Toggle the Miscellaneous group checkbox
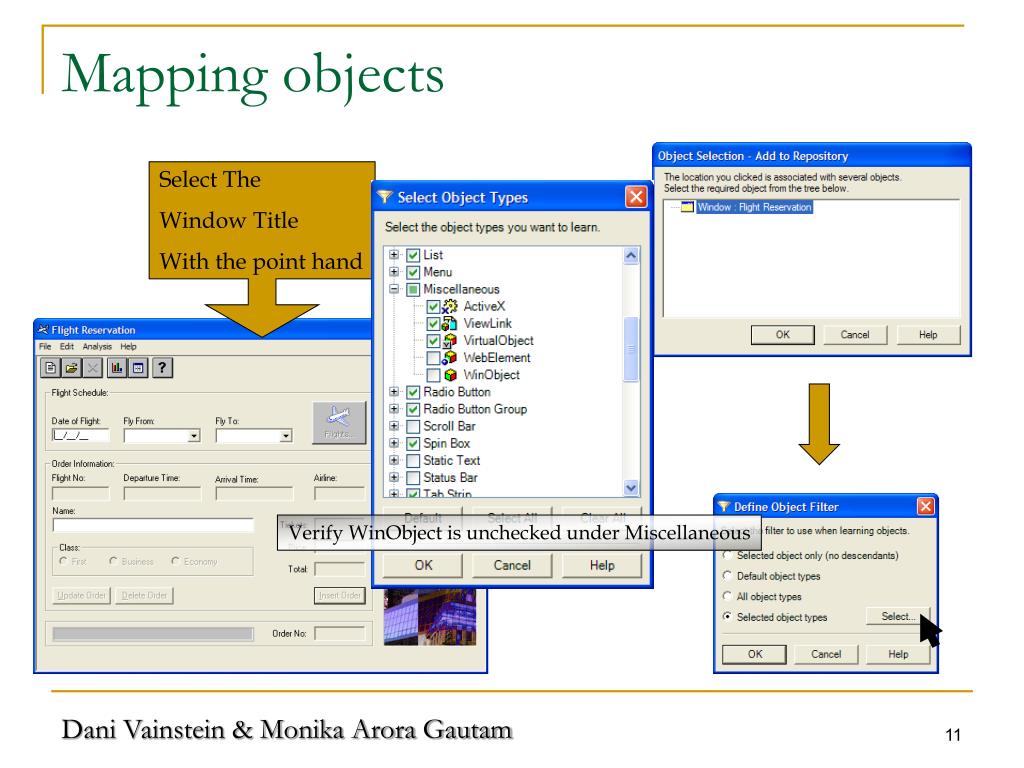This screenshot has height=768, width=1024. pyautogui.click(x=413, y=289)
